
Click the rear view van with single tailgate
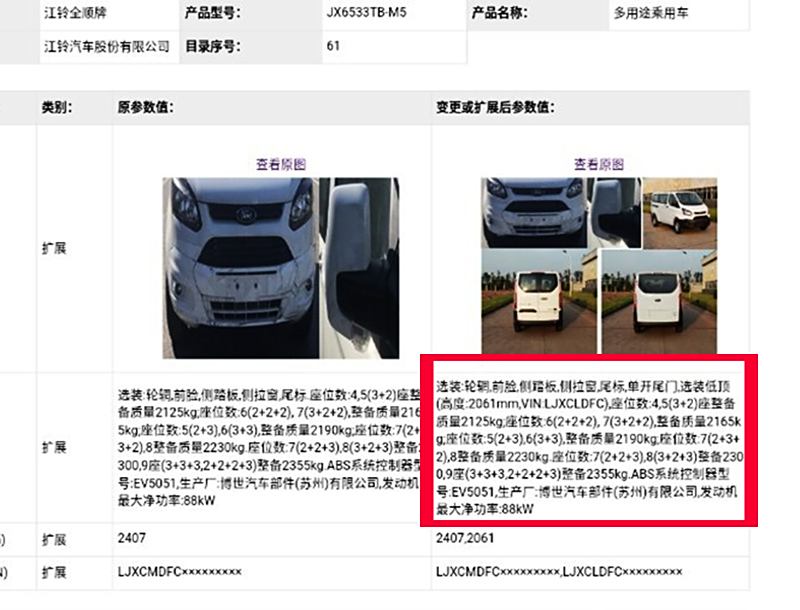tap(659, 301)
